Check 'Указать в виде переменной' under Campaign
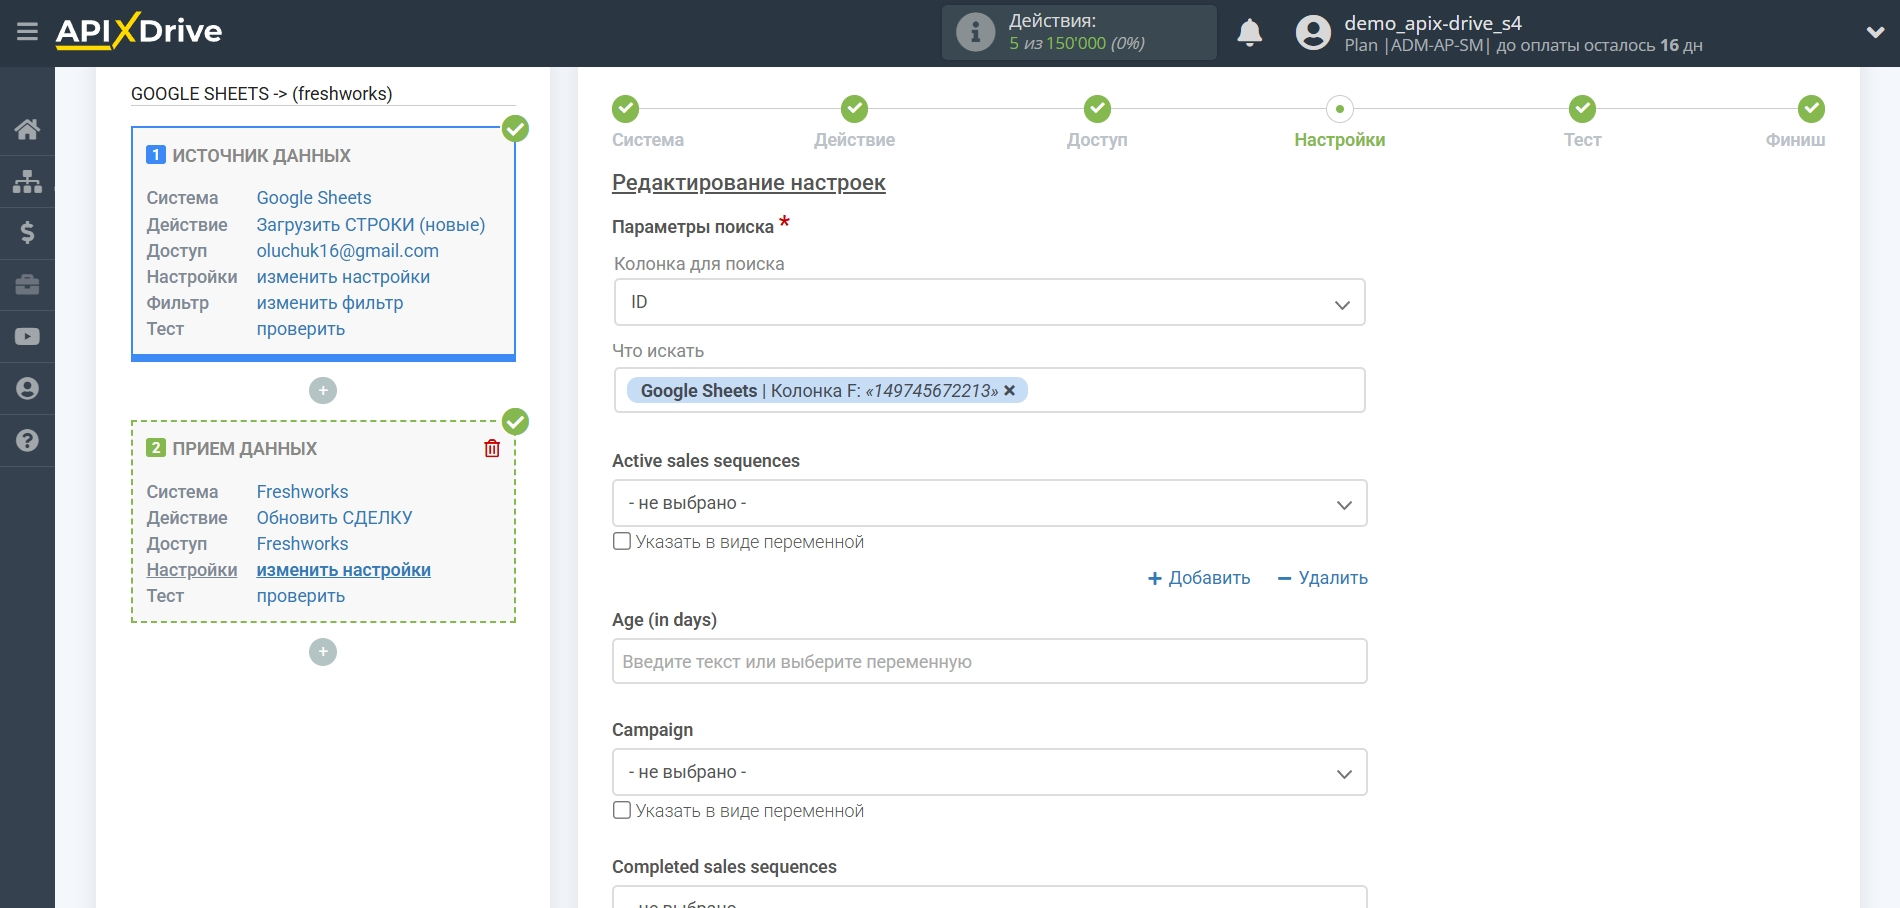 622,811
